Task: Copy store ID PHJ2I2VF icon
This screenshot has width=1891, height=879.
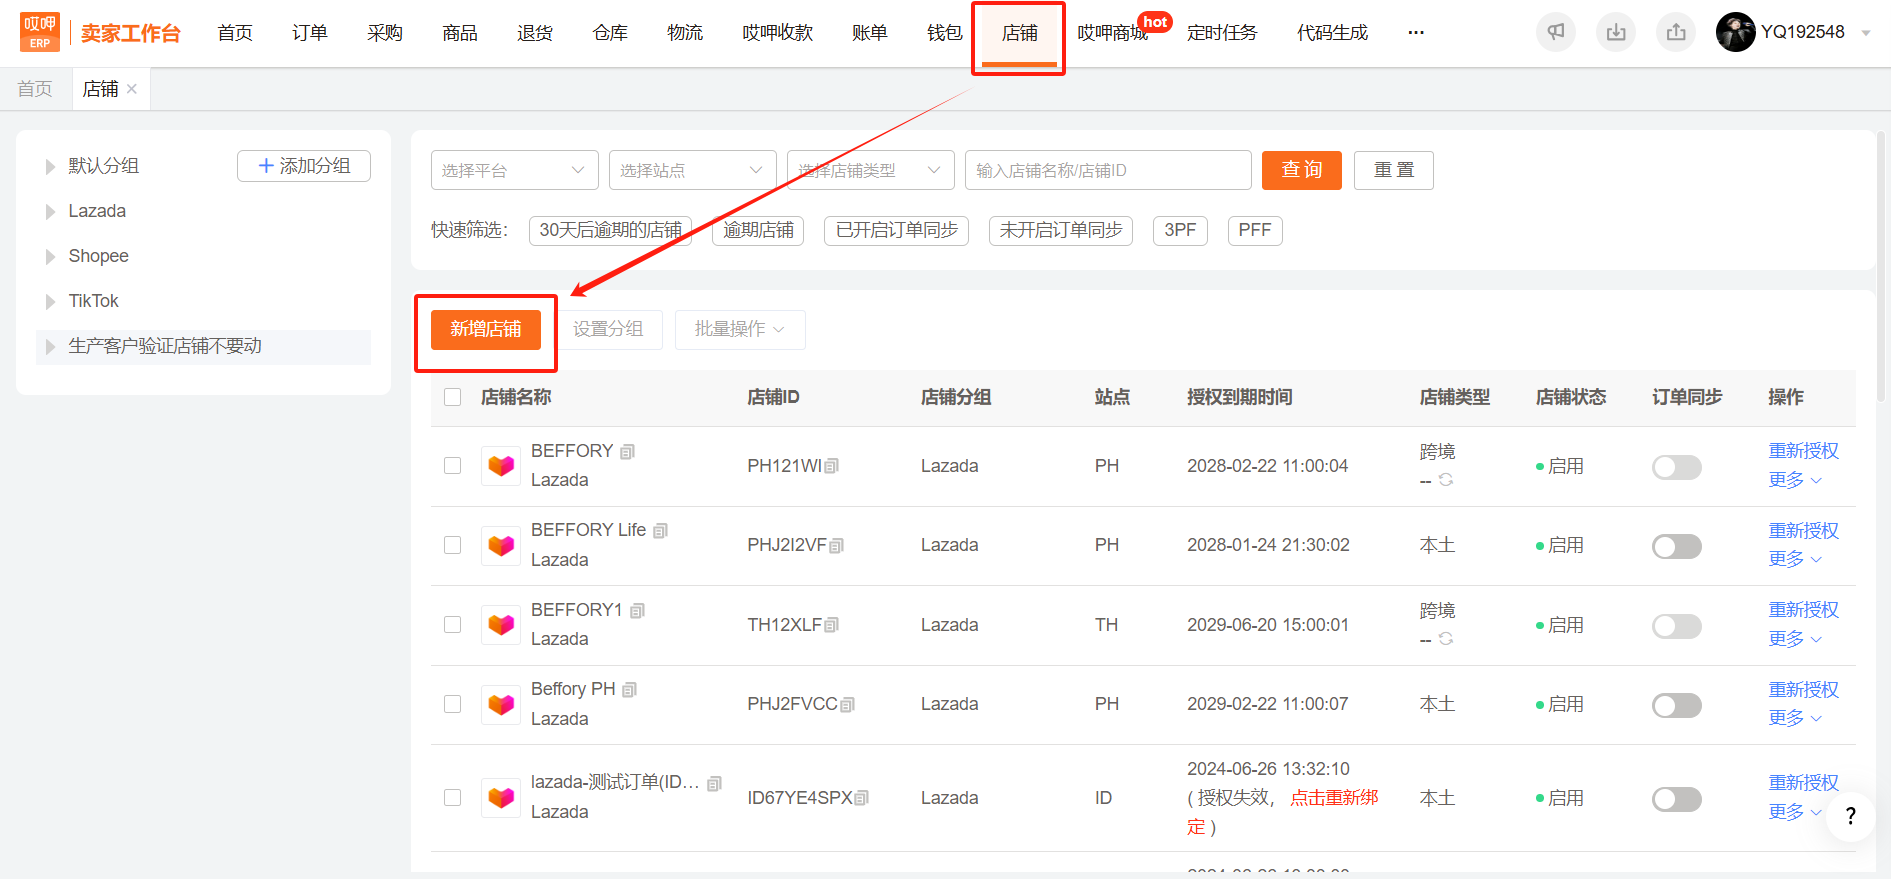Action: 838,546
